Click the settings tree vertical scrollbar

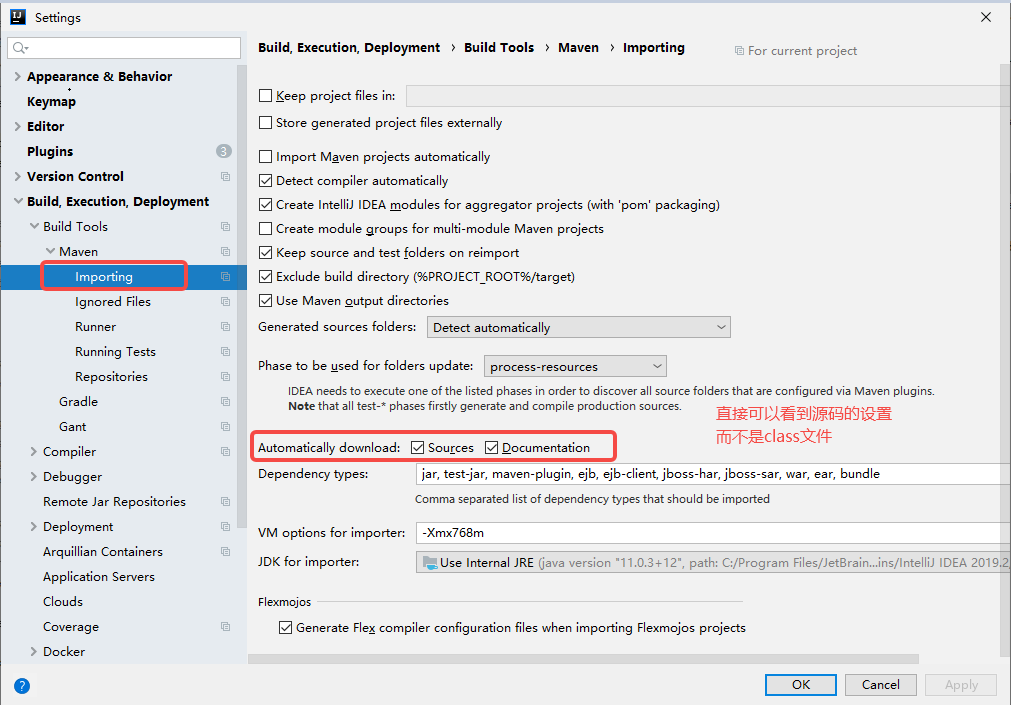pyautogui.click(x=242, y=297)
